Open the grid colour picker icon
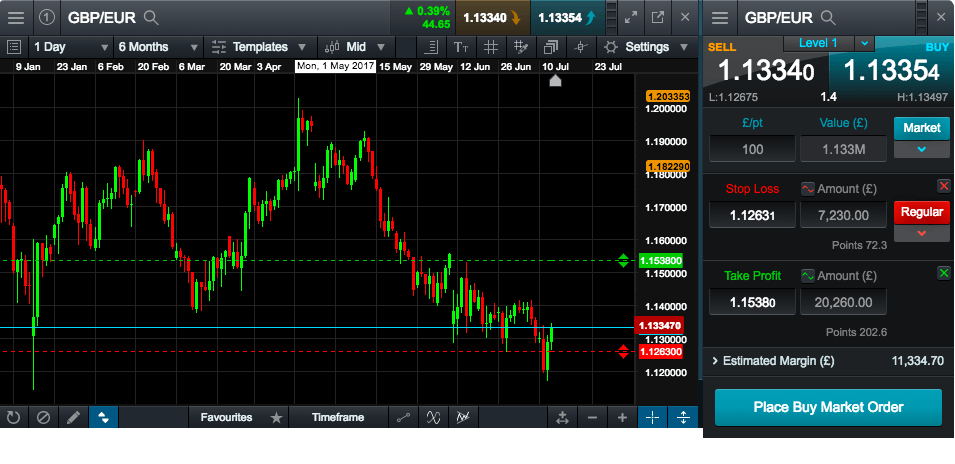Screen dimensions: 955x464 coord(521,47)
